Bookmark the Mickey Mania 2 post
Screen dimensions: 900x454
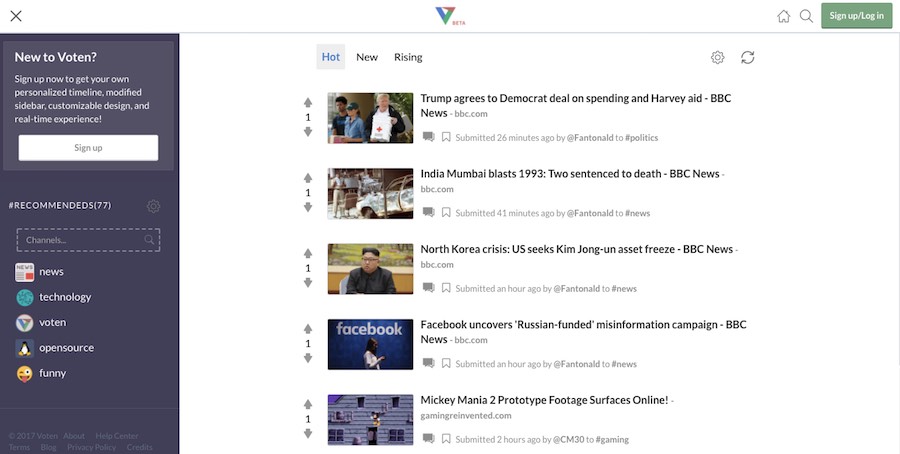[x=446, y=439]
